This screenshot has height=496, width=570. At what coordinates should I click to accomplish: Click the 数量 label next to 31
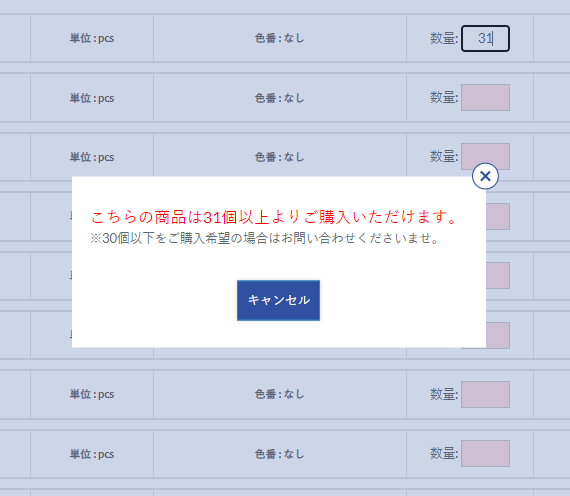tap(444, 38)
